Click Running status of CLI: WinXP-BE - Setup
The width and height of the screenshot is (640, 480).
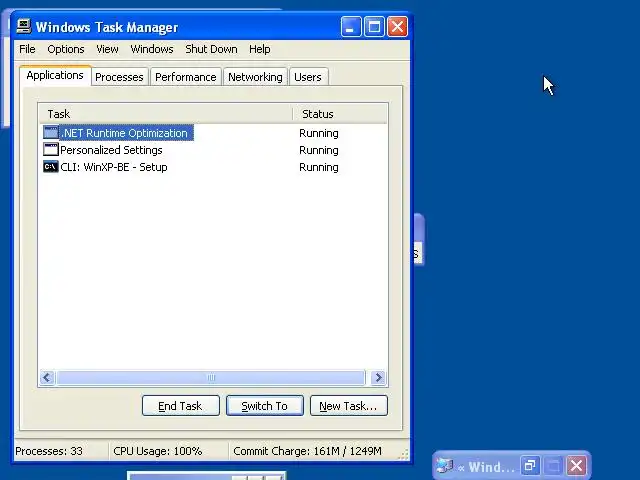[x=319, y=167]
